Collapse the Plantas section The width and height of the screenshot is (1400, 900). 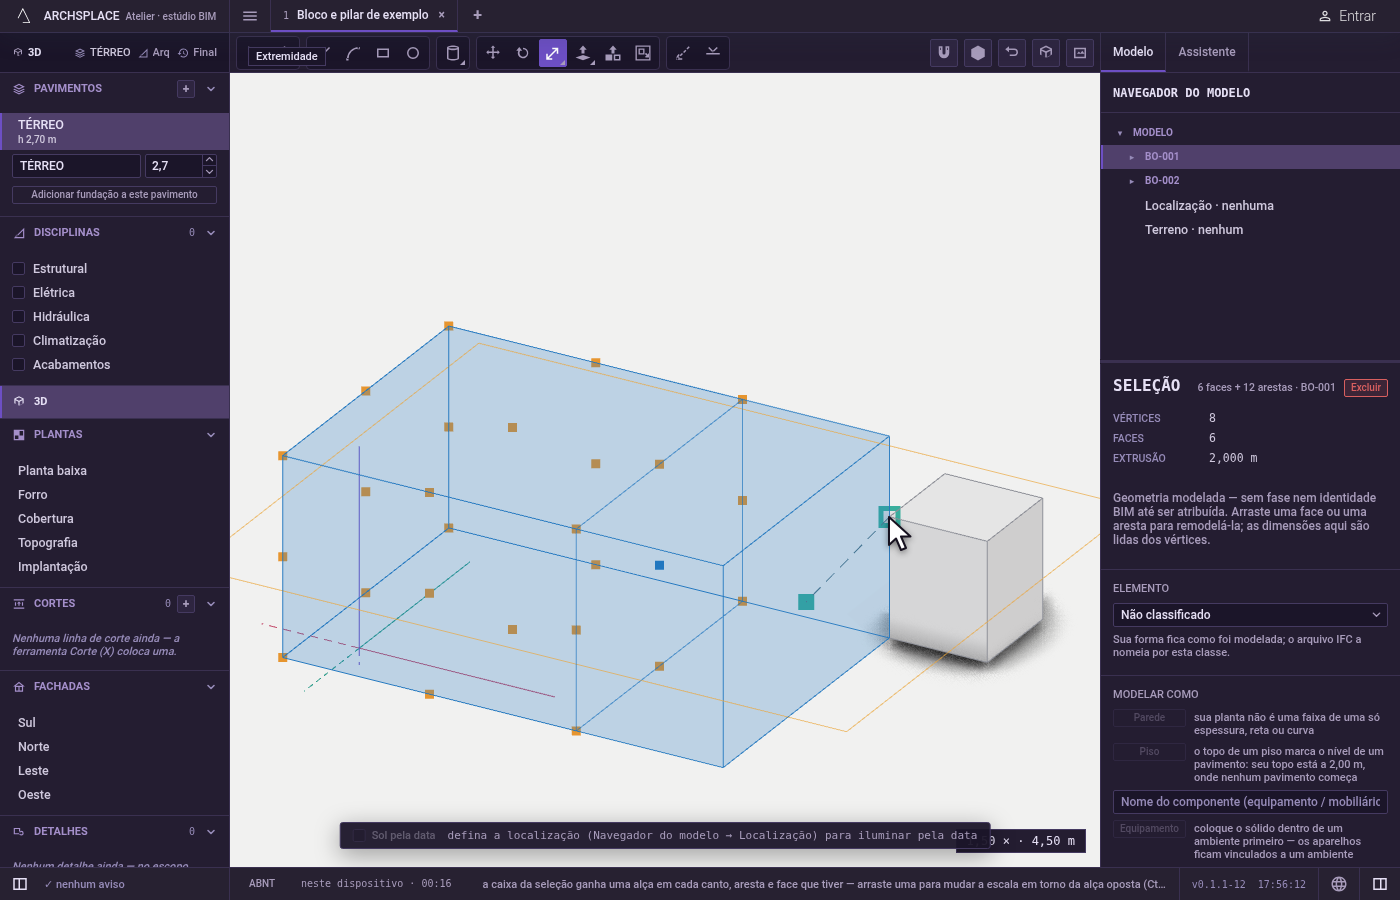pyautogui.click(x=211, y=435)
